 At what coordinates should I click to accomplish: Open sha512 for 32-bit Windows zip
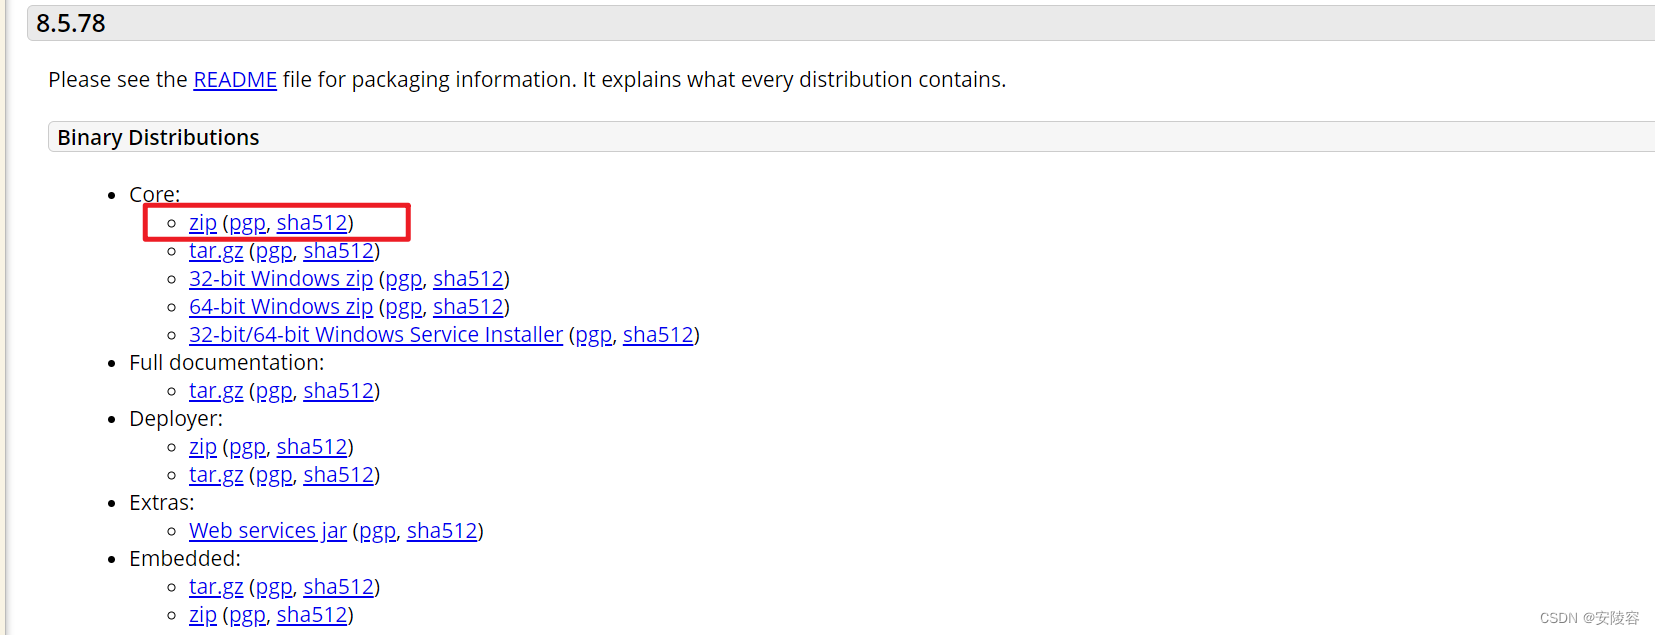(468, 279)
